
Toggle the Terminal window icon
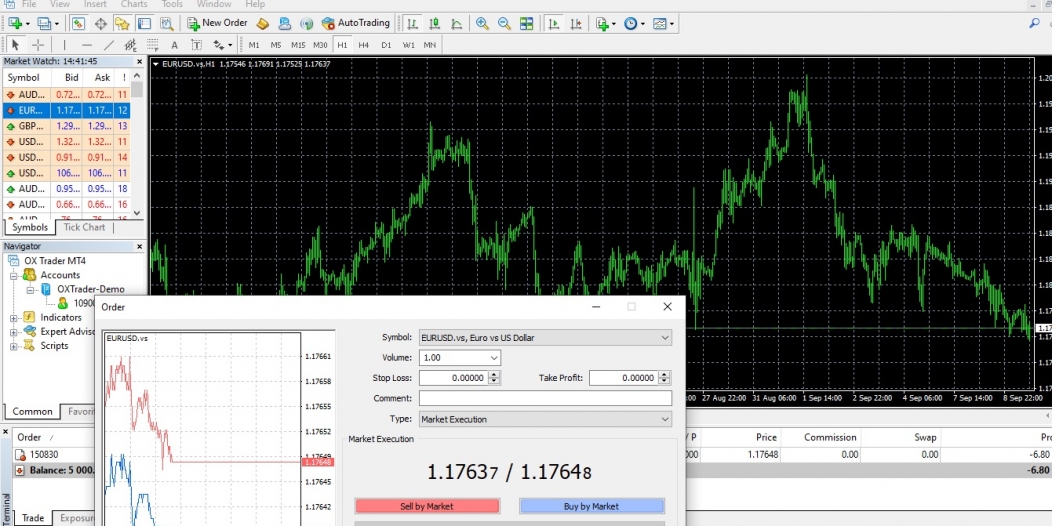point(144,23)
